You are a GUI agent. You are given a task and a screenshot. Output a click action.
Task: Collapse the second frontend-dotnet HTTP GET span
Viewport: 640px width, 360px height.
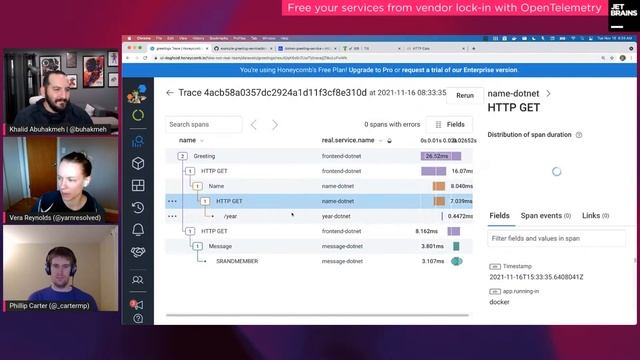pyautogui.click(x=190, y=231)
